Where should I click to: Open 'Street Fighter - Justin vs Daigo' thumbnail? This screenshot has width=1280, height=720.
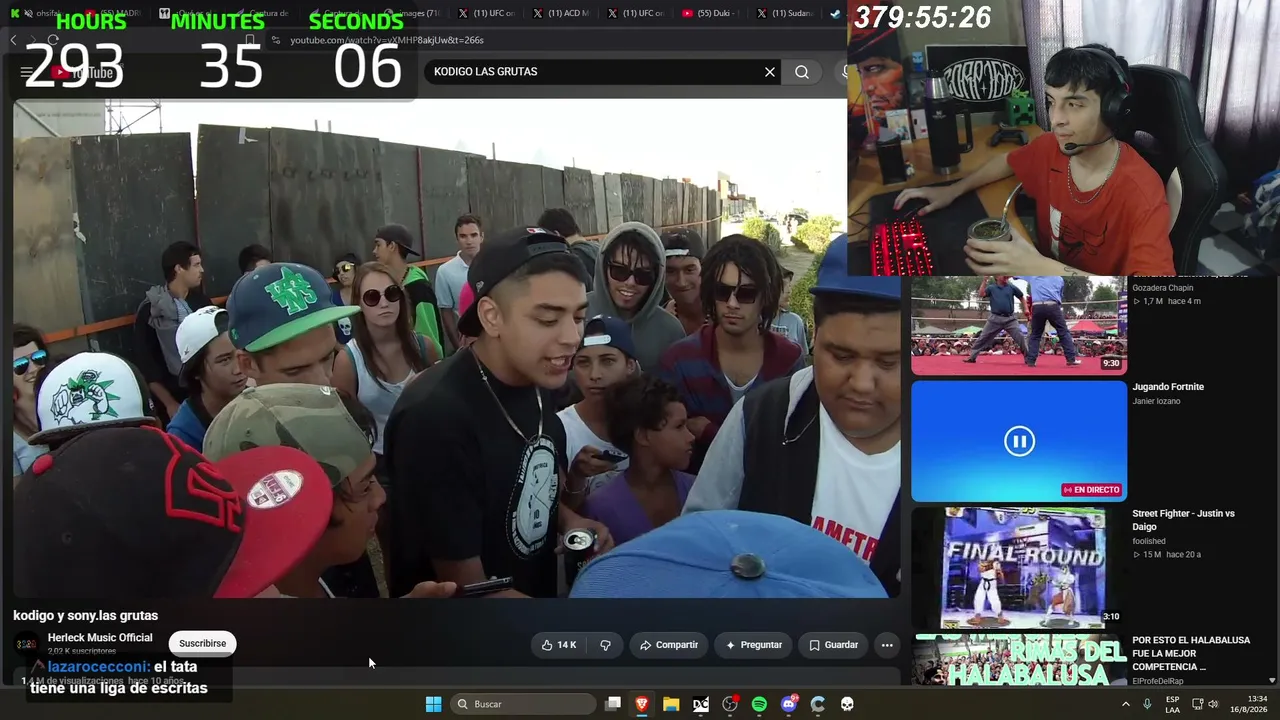click(x=1019, y=567)
